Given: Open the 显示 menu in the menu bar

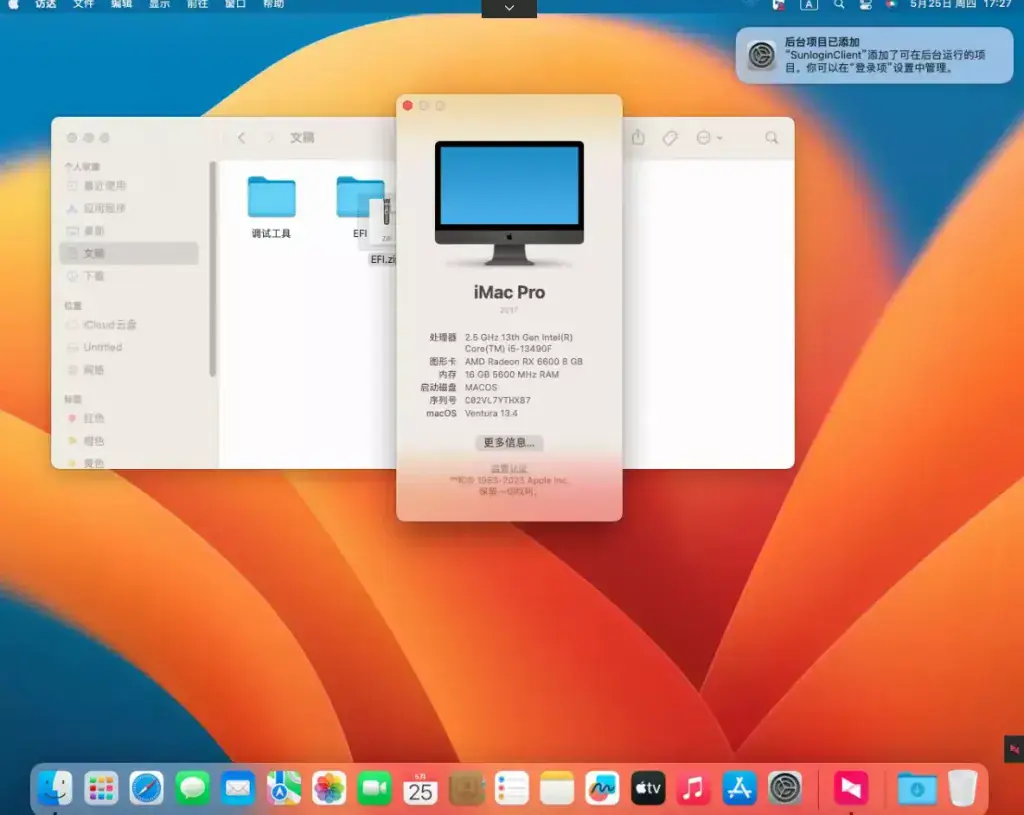Looking at the screenshot, I should [159, 4].
